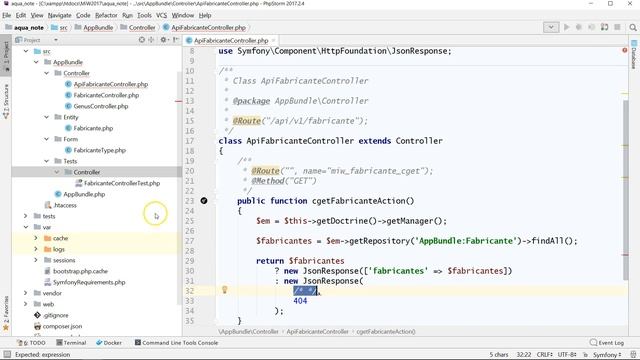This screenshot has height=360, width=640.
Task: Open the Navigate menu
Action: (x=59, y=15)
